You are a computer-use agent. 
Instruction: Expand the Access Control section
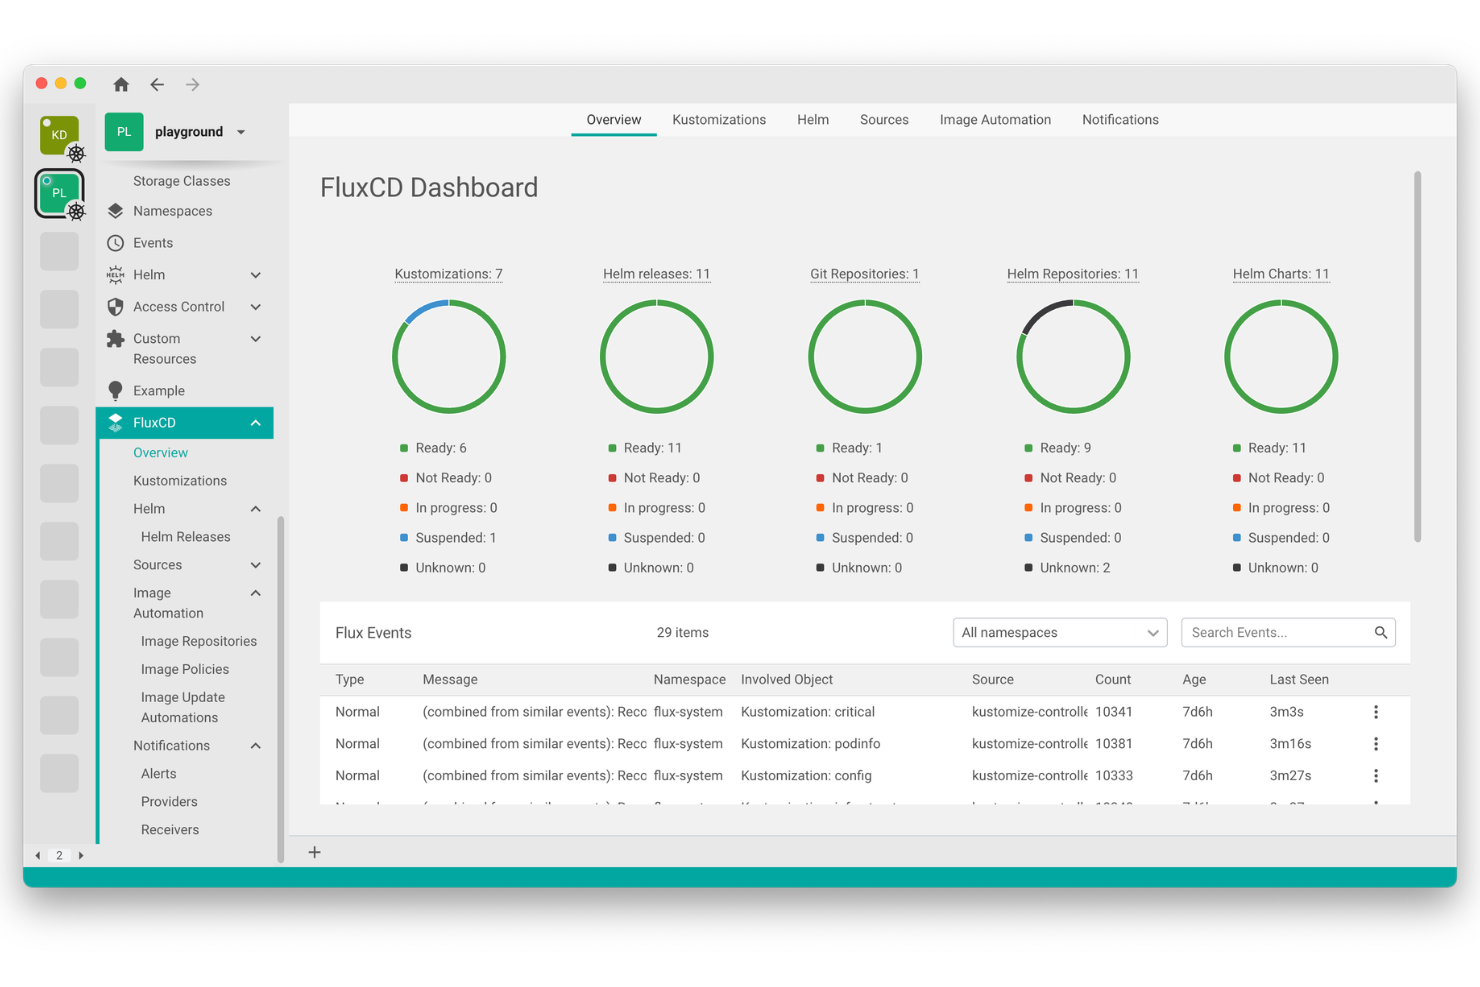256,307
